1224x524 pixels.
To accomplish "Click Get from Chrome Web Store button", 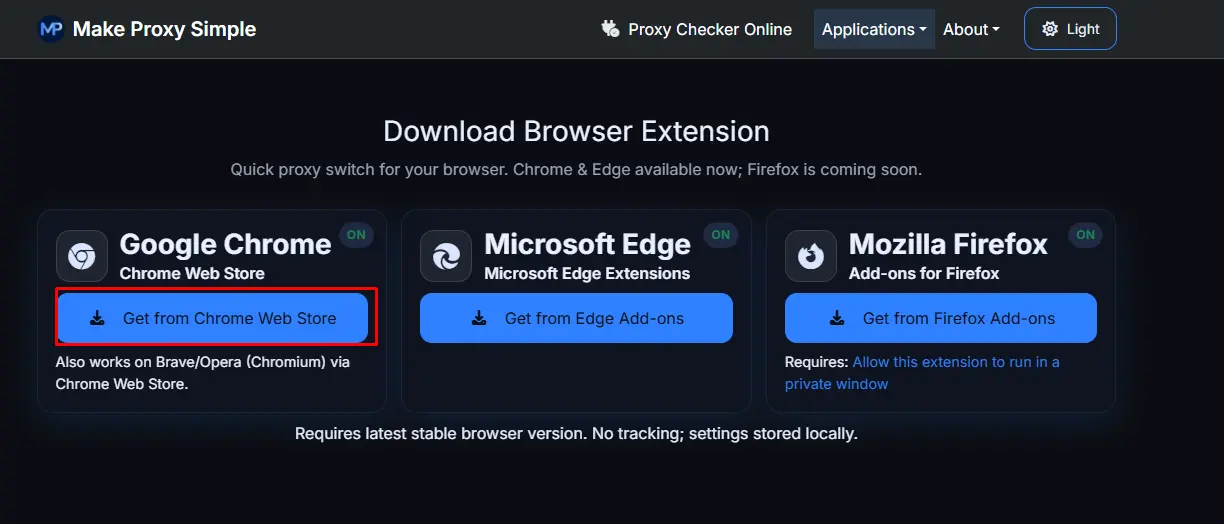I will 212,318.
